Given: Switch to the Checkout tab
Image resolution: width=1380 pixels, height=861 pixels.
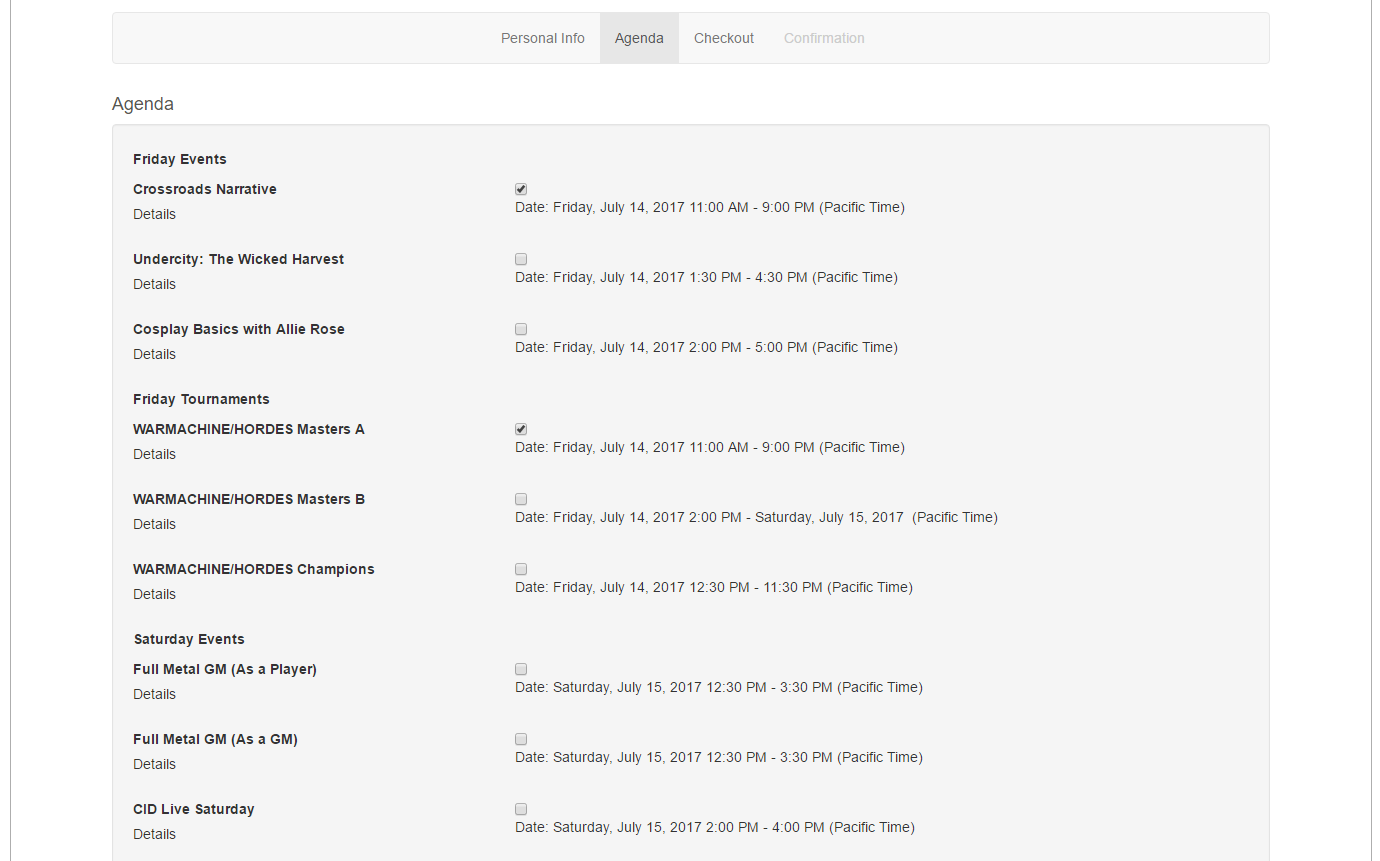Looking at the screenshot, I should point(724,38).
